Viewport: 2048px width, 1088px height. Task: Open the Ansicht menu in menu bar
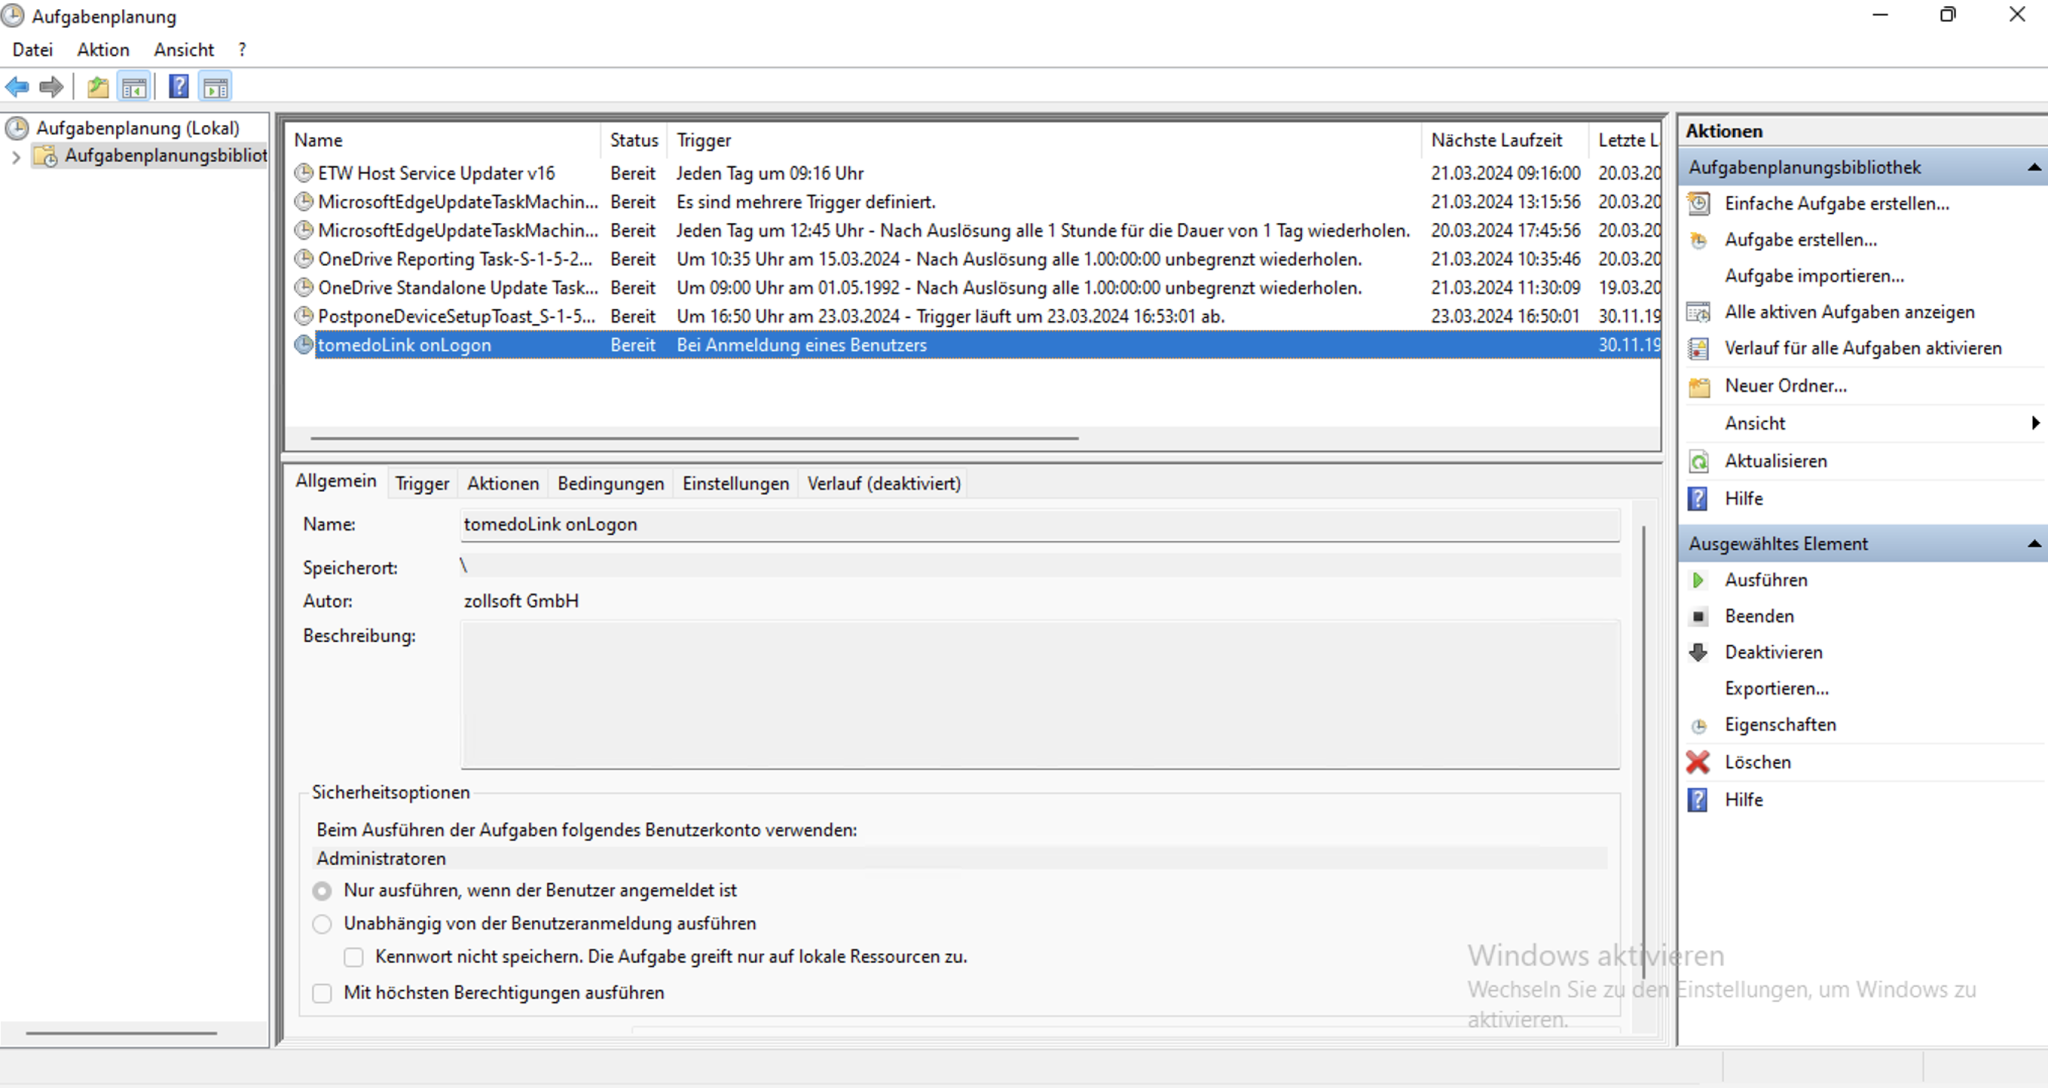coord(184,50)
